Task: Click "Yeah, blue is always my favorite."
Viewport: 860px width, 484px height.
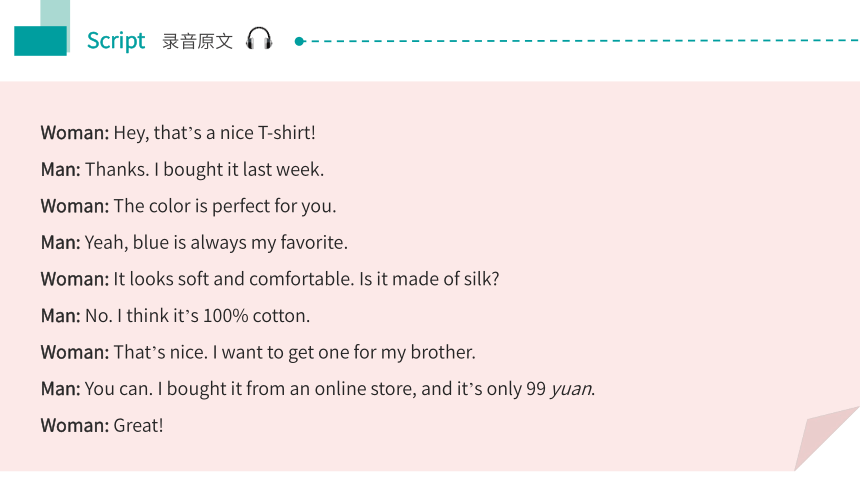Action: coord(216,243)
